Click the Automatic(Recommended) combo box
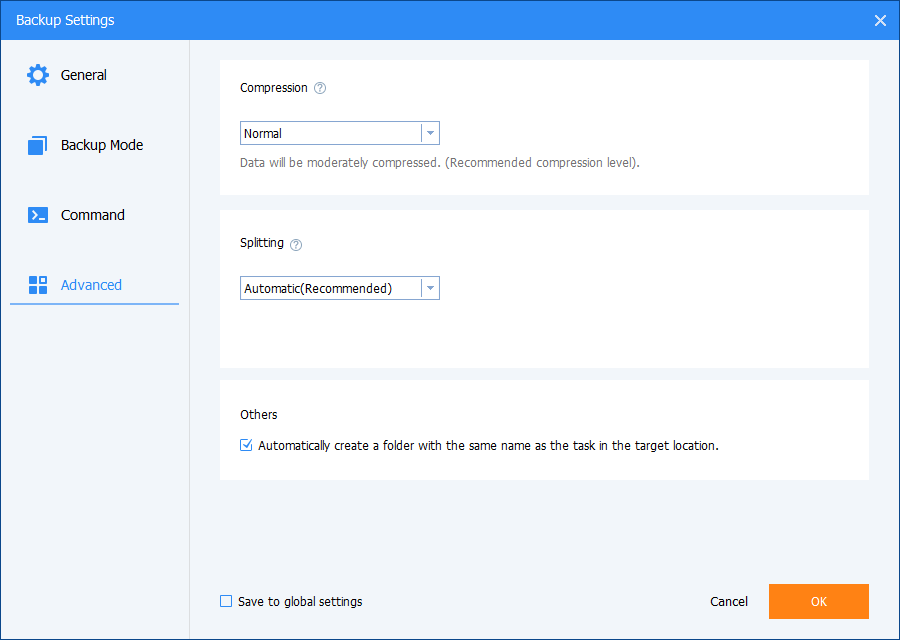 [x=340, y=288]
